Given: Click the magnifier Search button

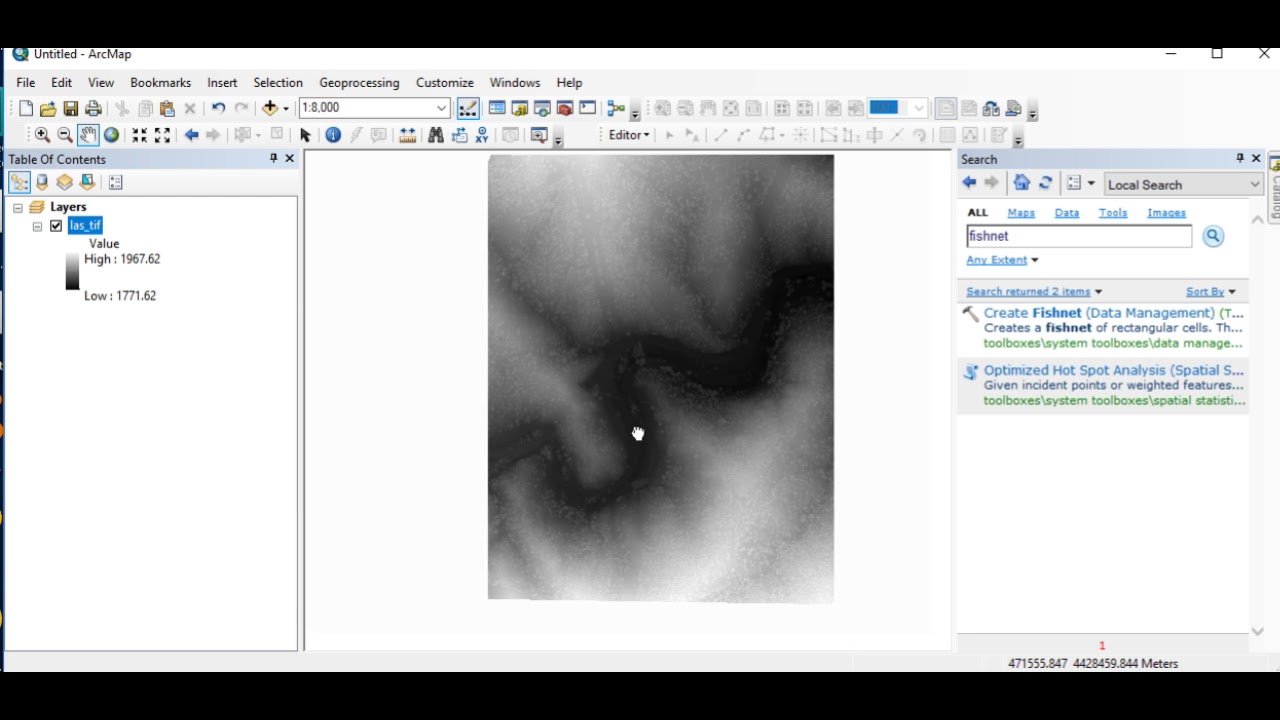Looking at the screenshot, I should click(x=1213, y=236).
